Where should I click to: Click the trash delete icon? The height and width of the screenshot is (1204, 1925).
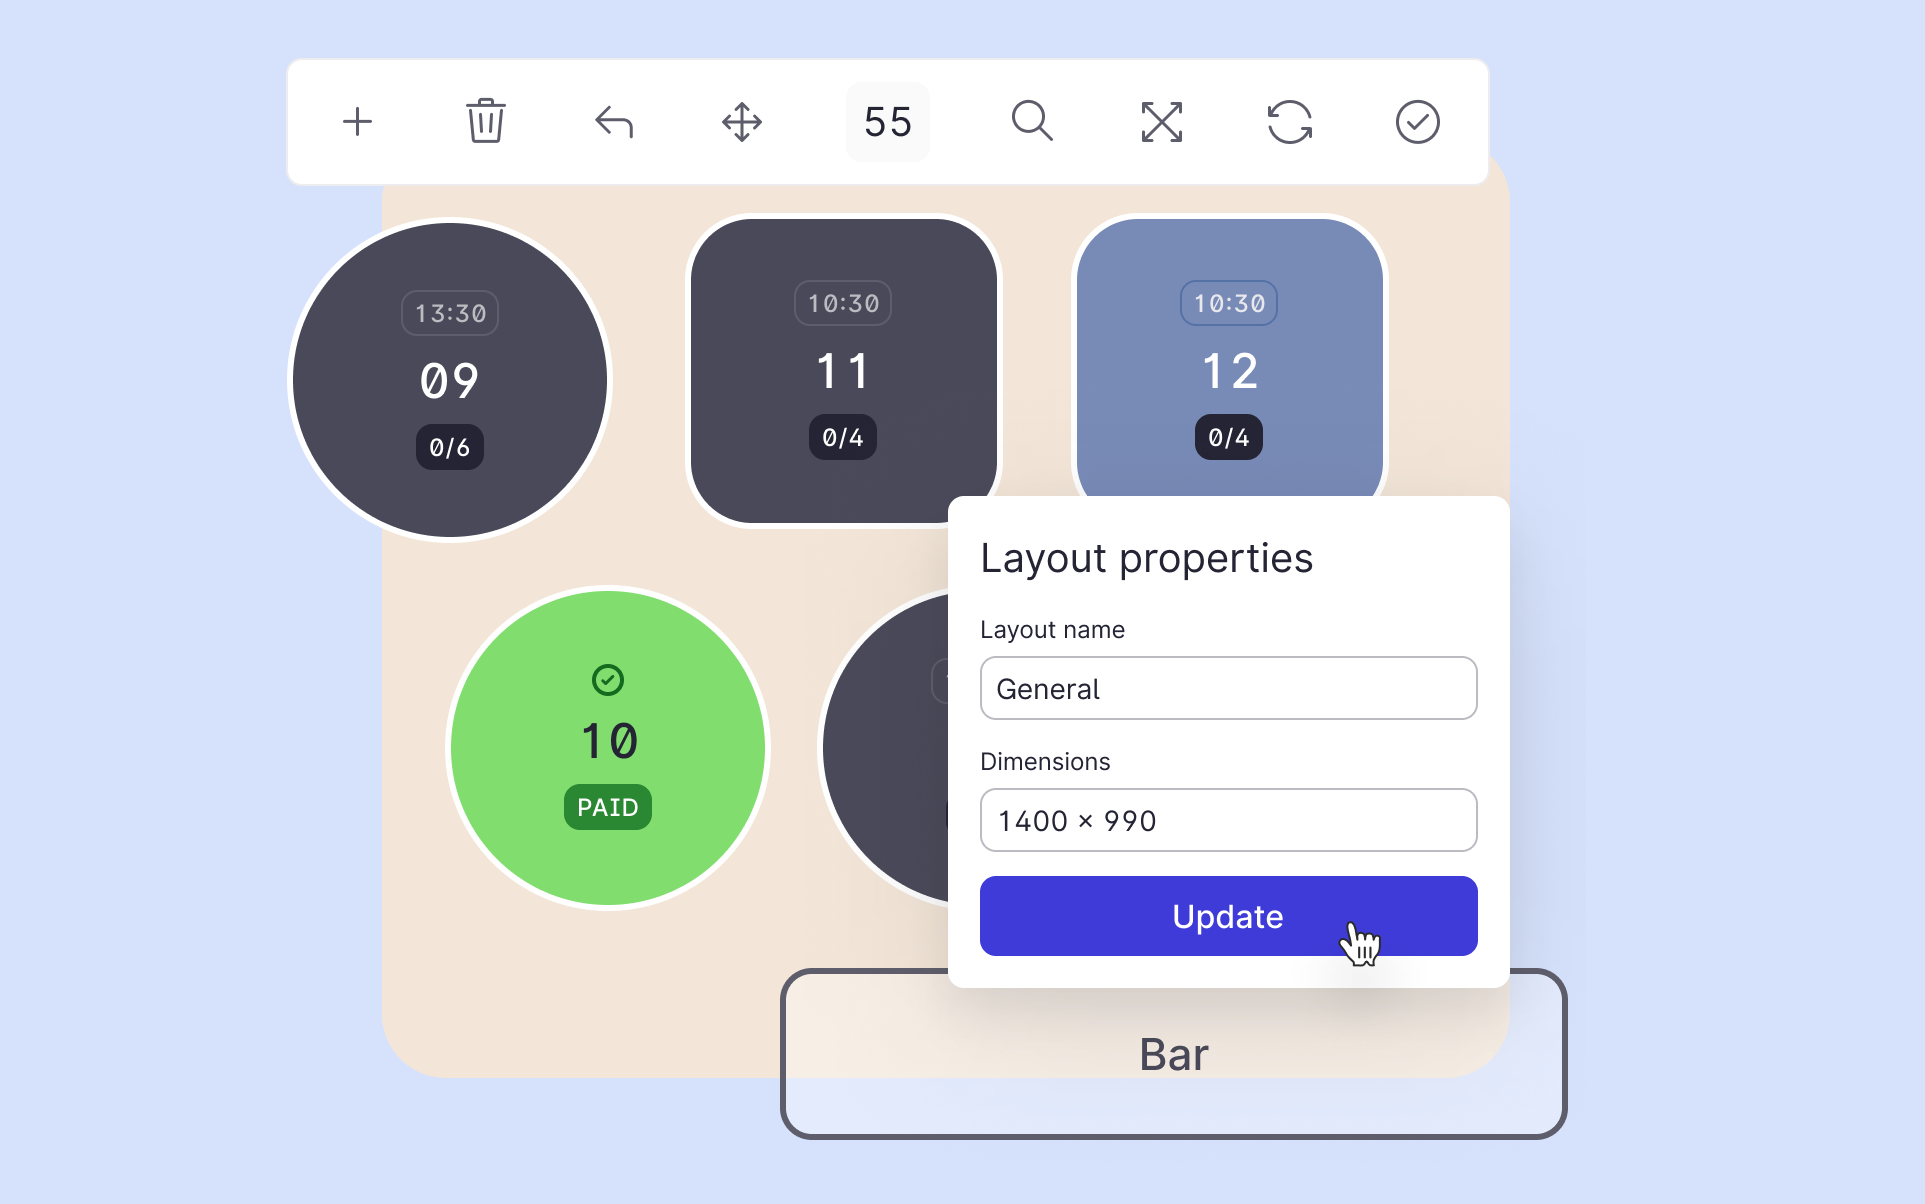485,122
